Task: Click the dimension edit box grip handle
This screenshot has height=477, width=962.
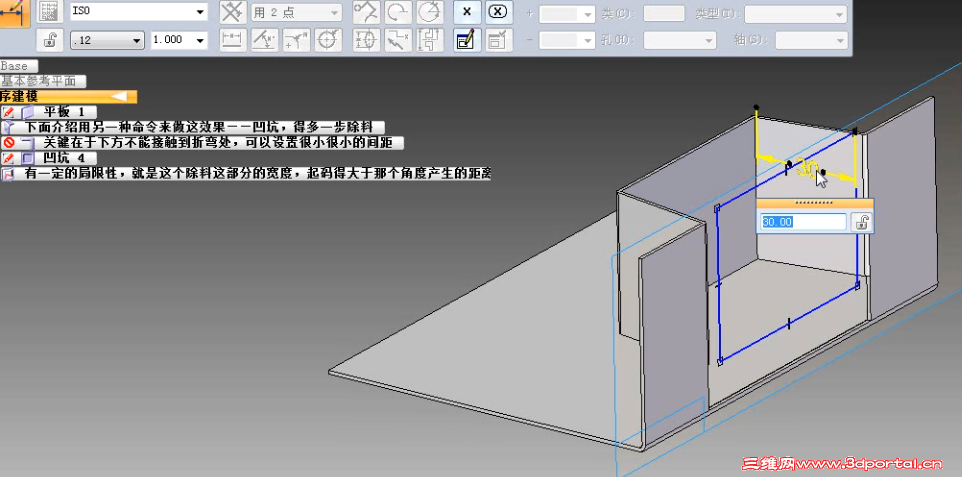Action: [814, 203]
